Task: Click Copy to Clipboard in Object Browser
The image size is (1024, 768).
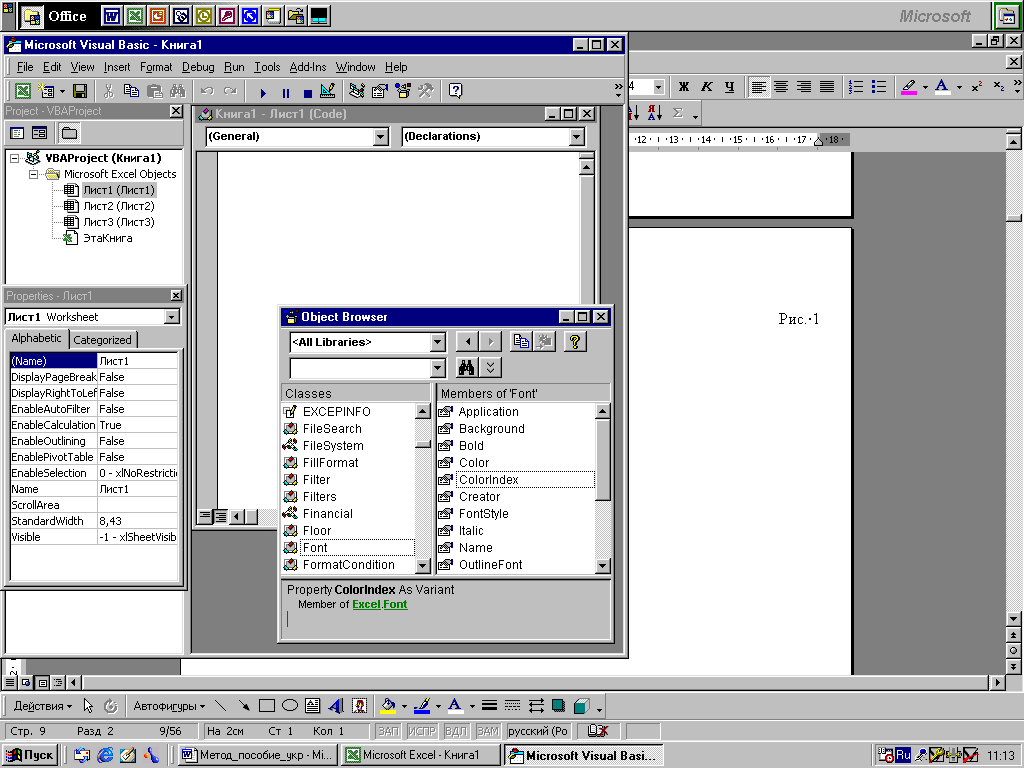Action: tap(520, 342)
